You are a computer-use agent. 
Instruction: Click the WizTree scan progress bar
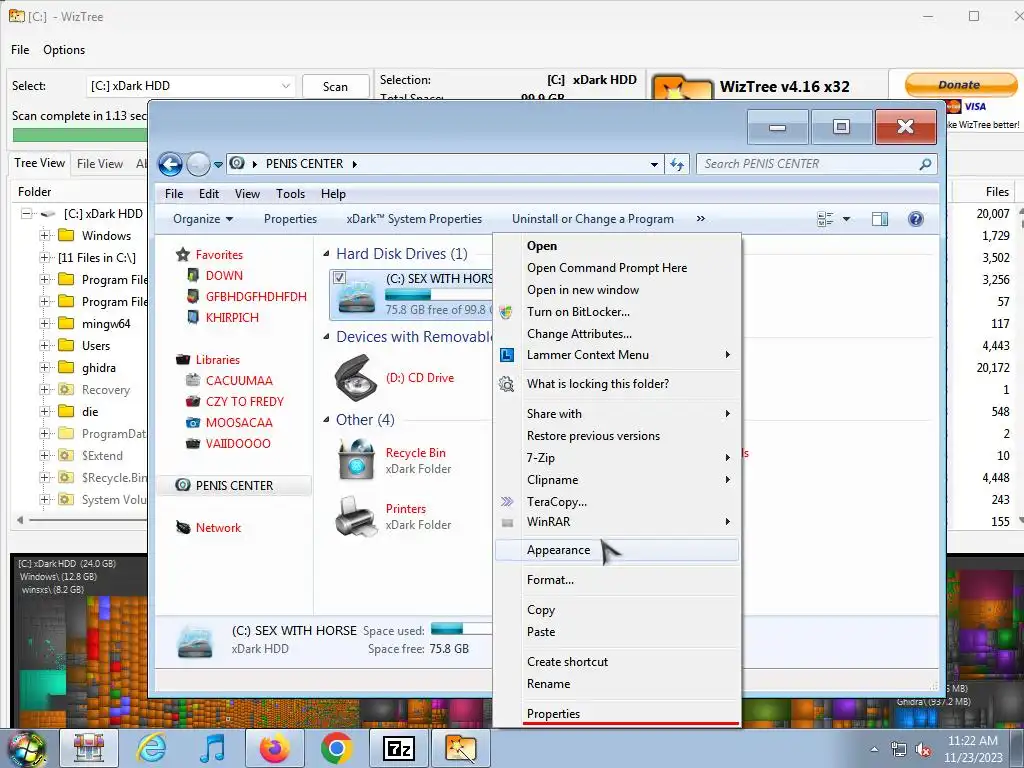[80, 135]
